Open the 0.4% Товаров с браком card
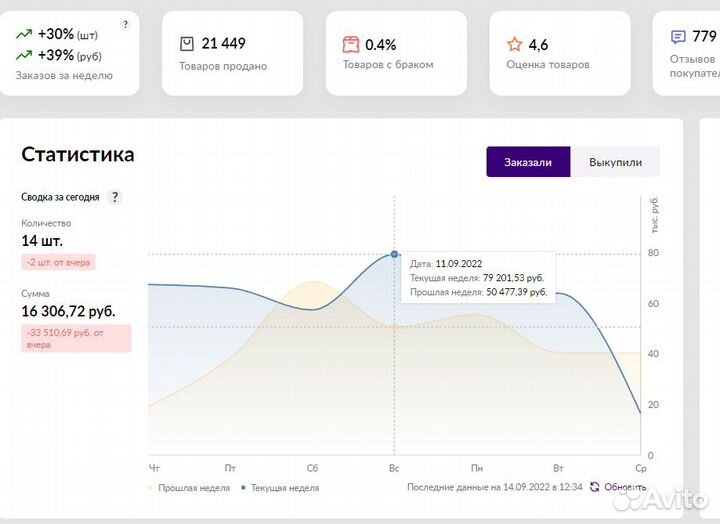 click(x=396, y=53)
